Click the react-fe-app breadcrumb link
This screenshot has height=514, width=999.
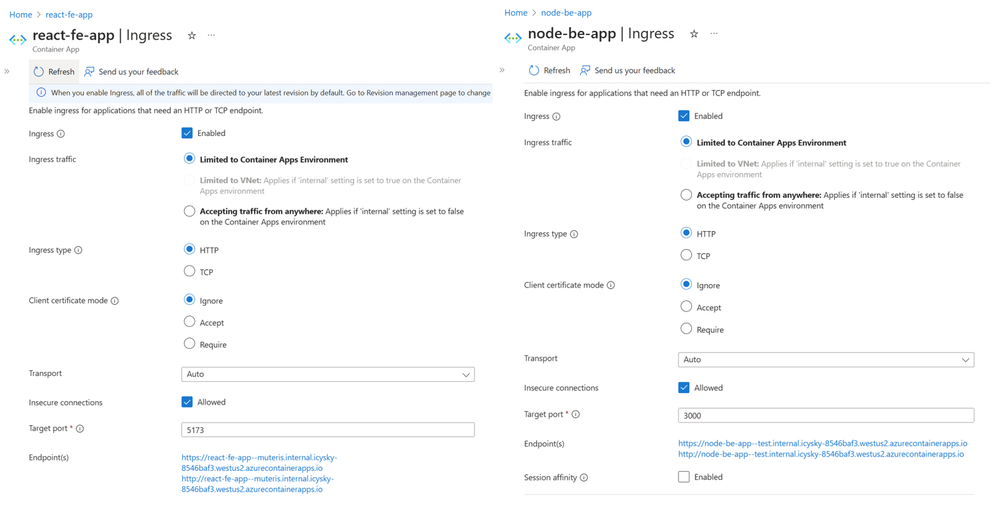click(69, 15)
